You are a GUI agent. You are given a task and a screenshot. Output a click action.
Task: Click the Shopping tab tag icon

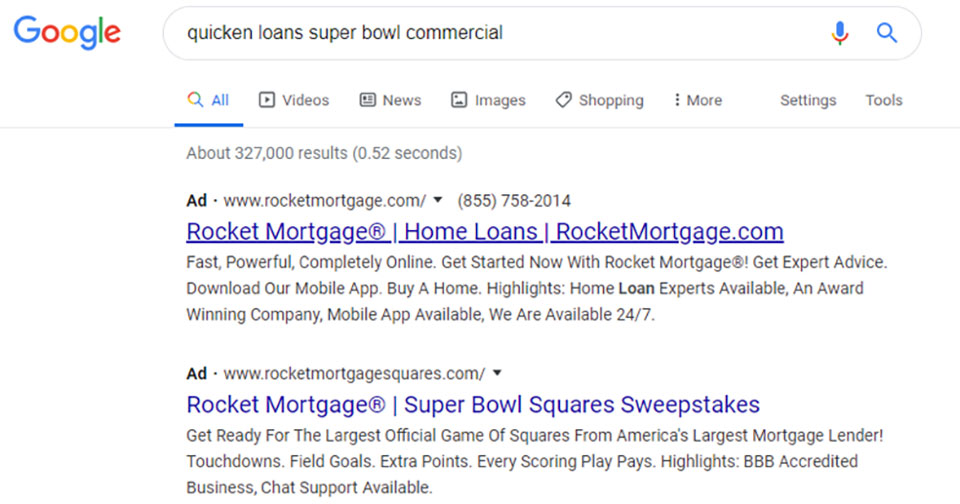tap(563, 100)
